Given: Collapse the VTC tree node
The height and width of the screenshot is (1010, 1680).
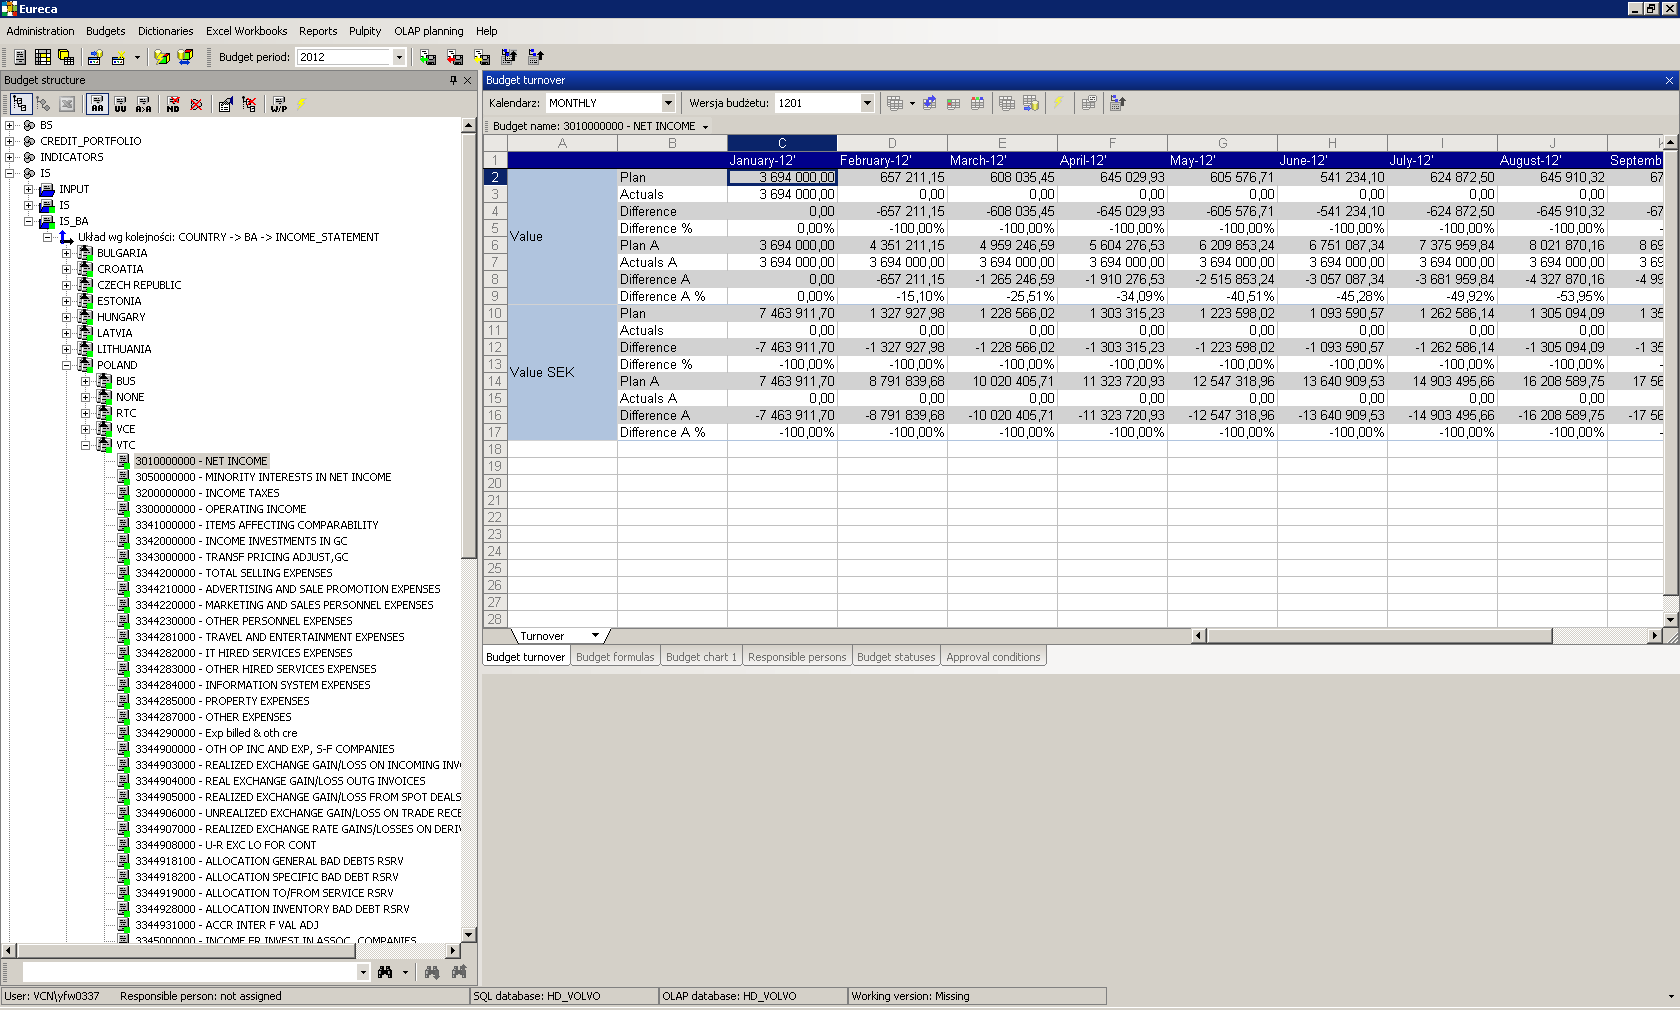Looking at the screenshot, I should point(86,445).
